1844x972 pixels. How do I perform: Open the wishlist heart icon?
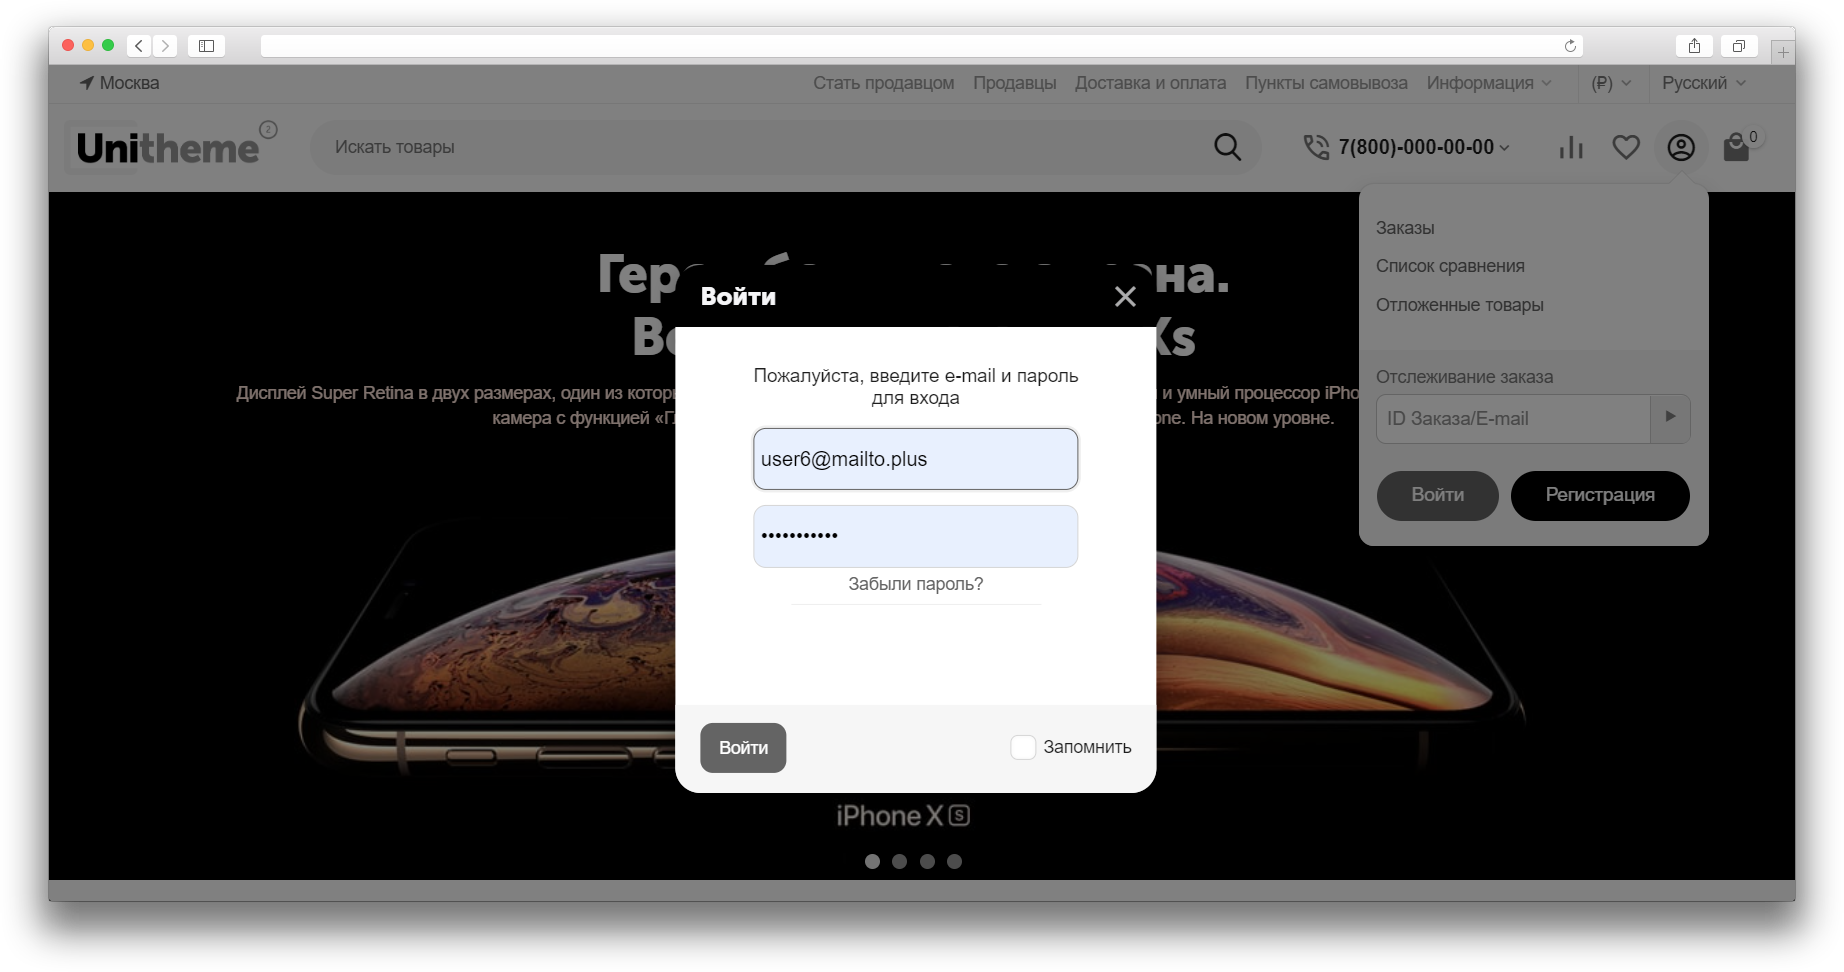coord(1626,147)
